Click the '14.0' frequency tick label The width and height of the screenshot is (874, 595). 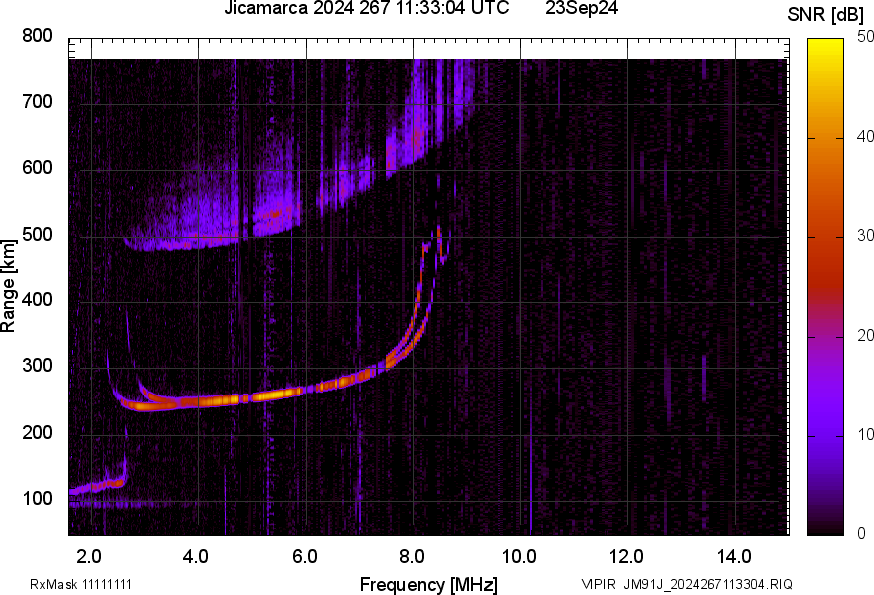pyautogui.click(x=734, y=557)
